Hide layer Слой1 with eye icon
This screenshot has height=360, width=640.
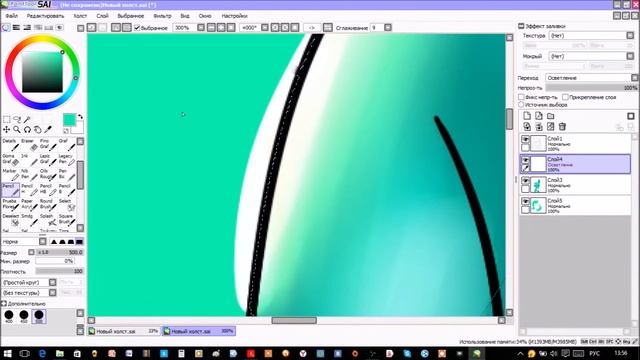[x=525, y=140]
